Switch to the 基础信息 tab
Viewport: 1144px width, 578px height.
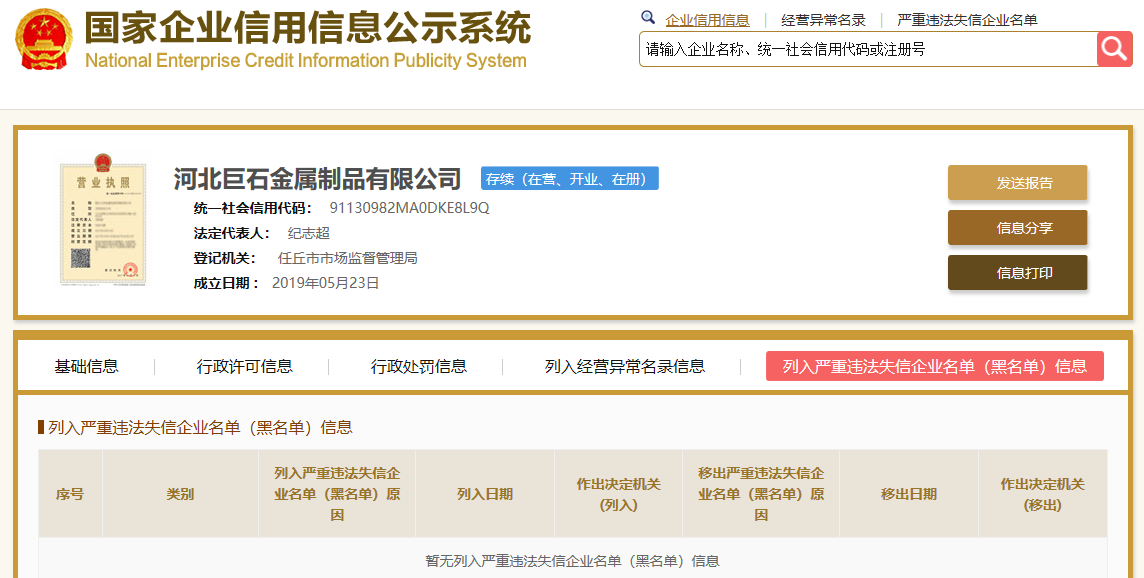click(x=86, y=366)
